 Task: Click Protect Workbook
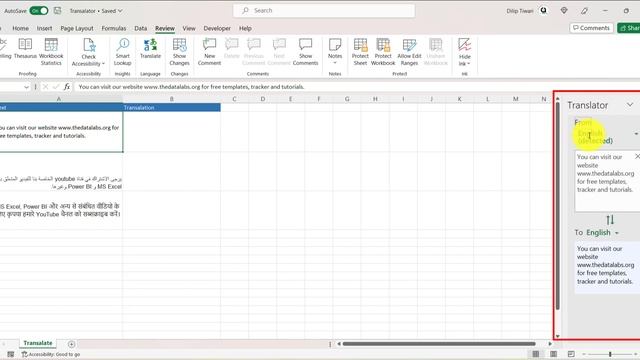coord(383,52)
